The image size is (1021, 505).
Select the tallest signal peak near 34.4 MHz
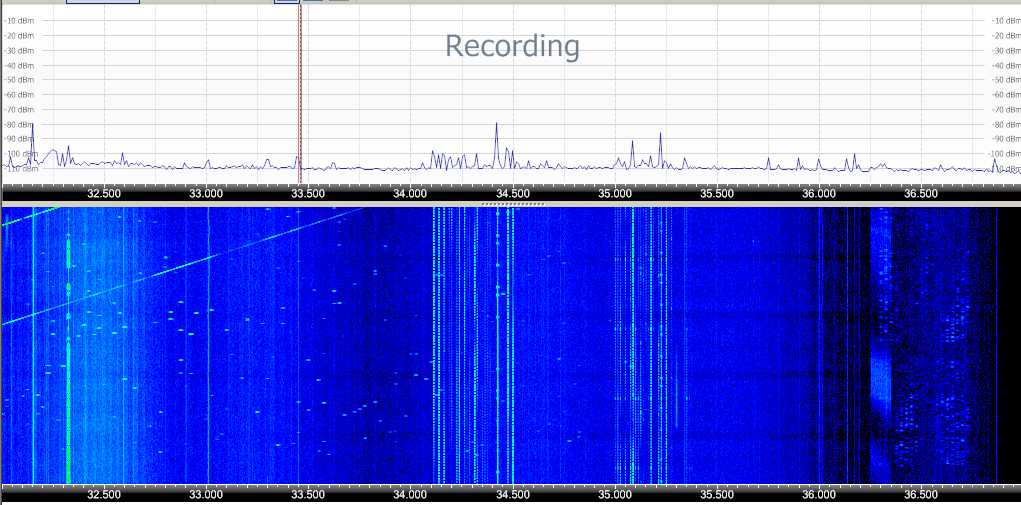(x=496, y=127)
